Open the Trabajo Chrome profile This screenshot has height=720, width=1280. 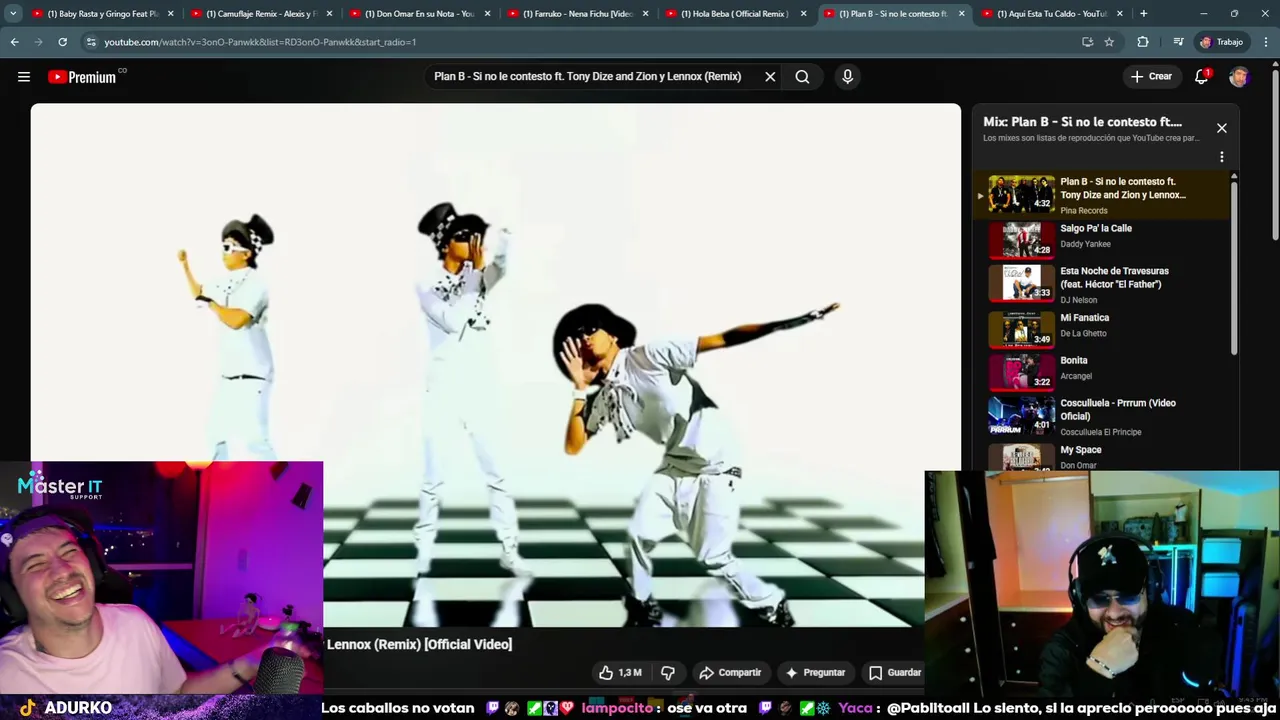tap(1222, 42)
